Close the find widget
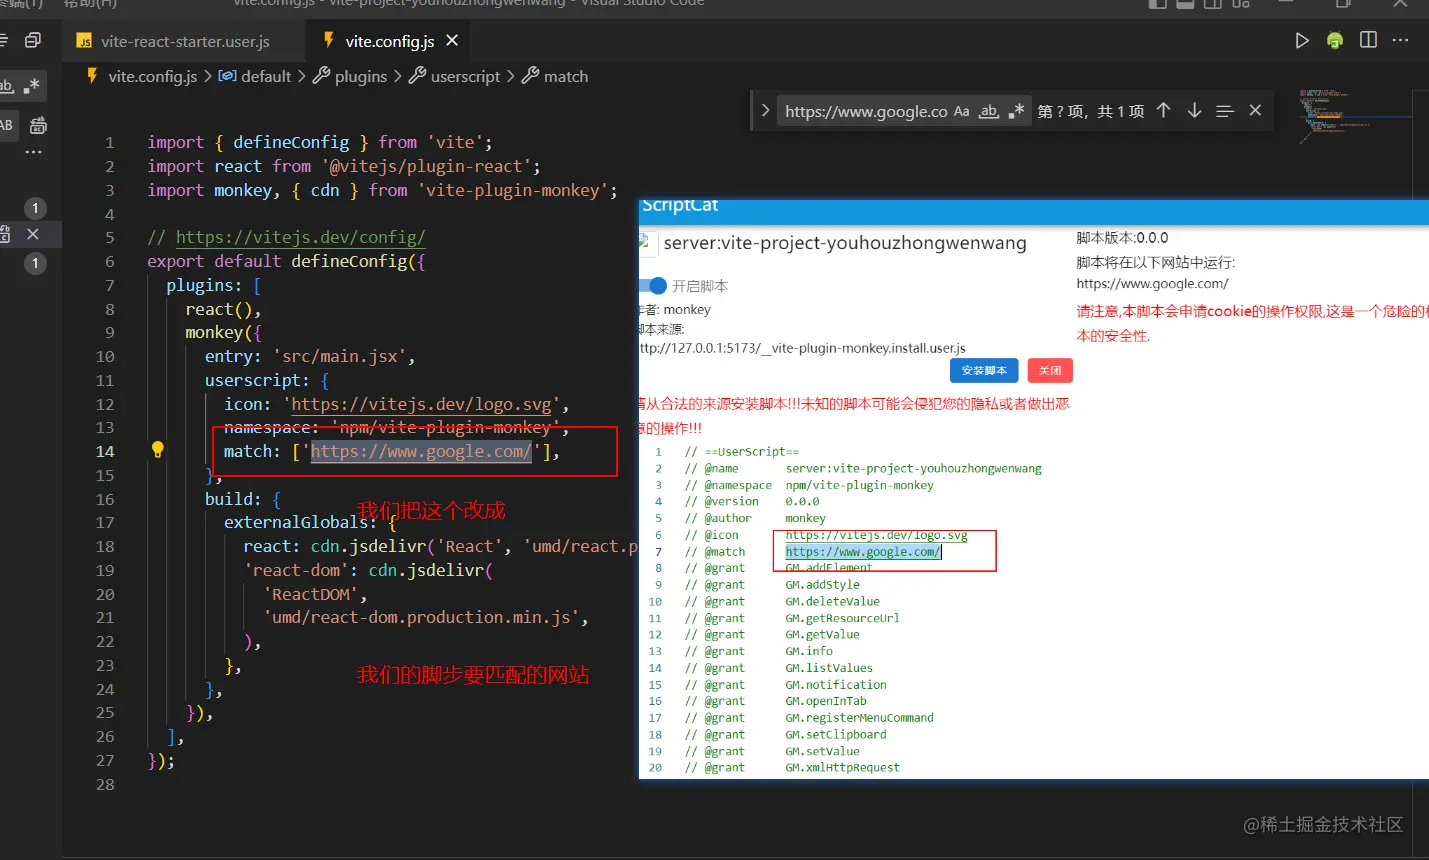1429x860 pixels. [1255, 111]
